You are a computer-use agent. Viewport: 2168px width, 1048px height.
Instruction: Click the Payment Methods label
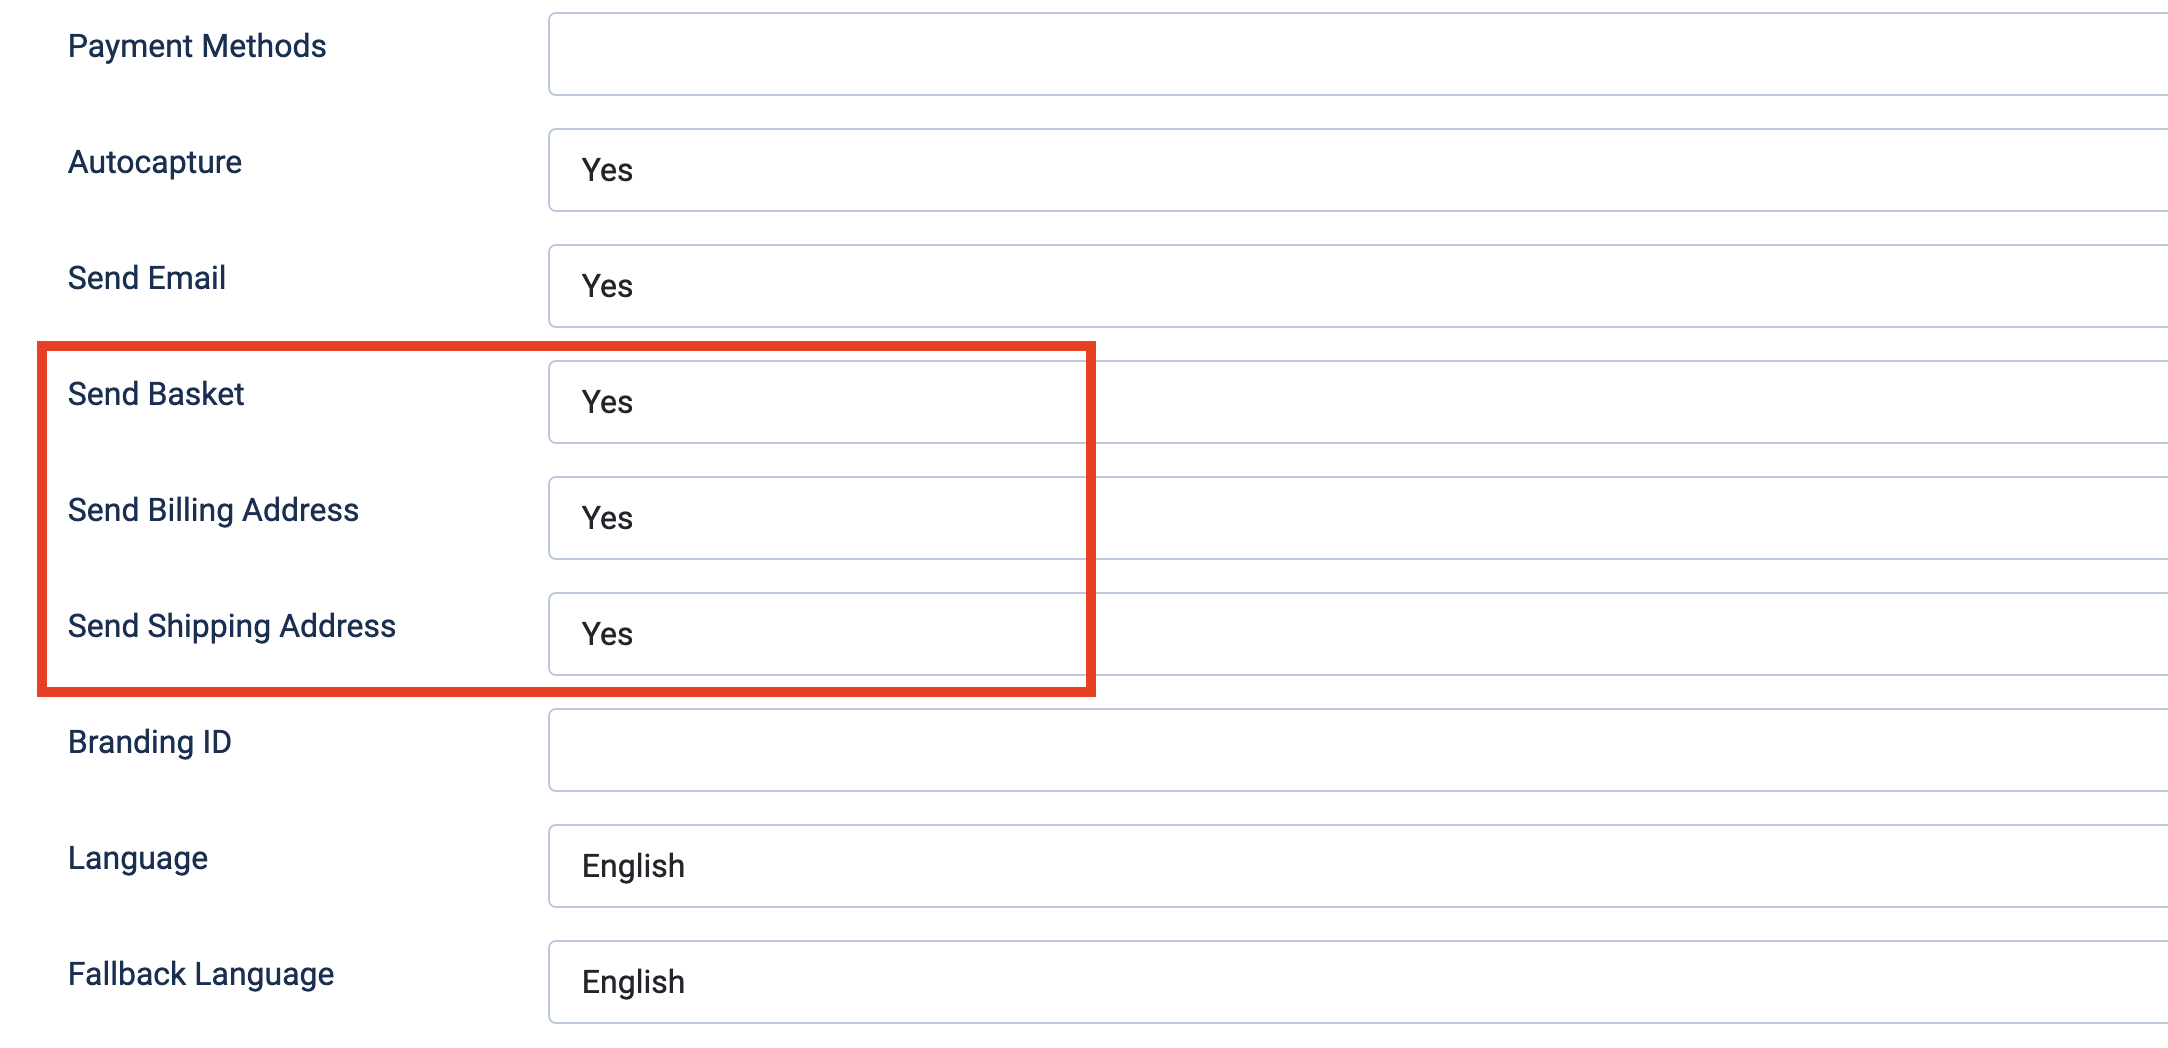(196, 45)
